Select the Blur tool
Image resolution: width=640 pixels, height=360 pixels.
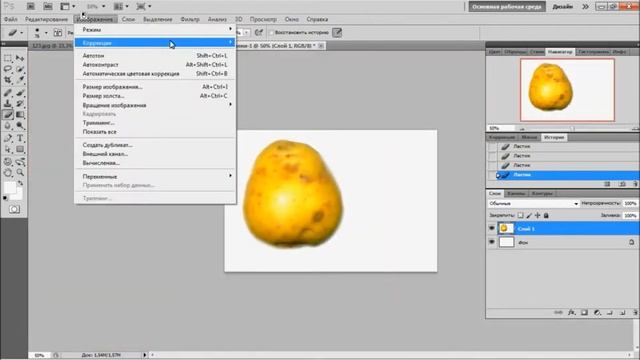coord(8,126)
